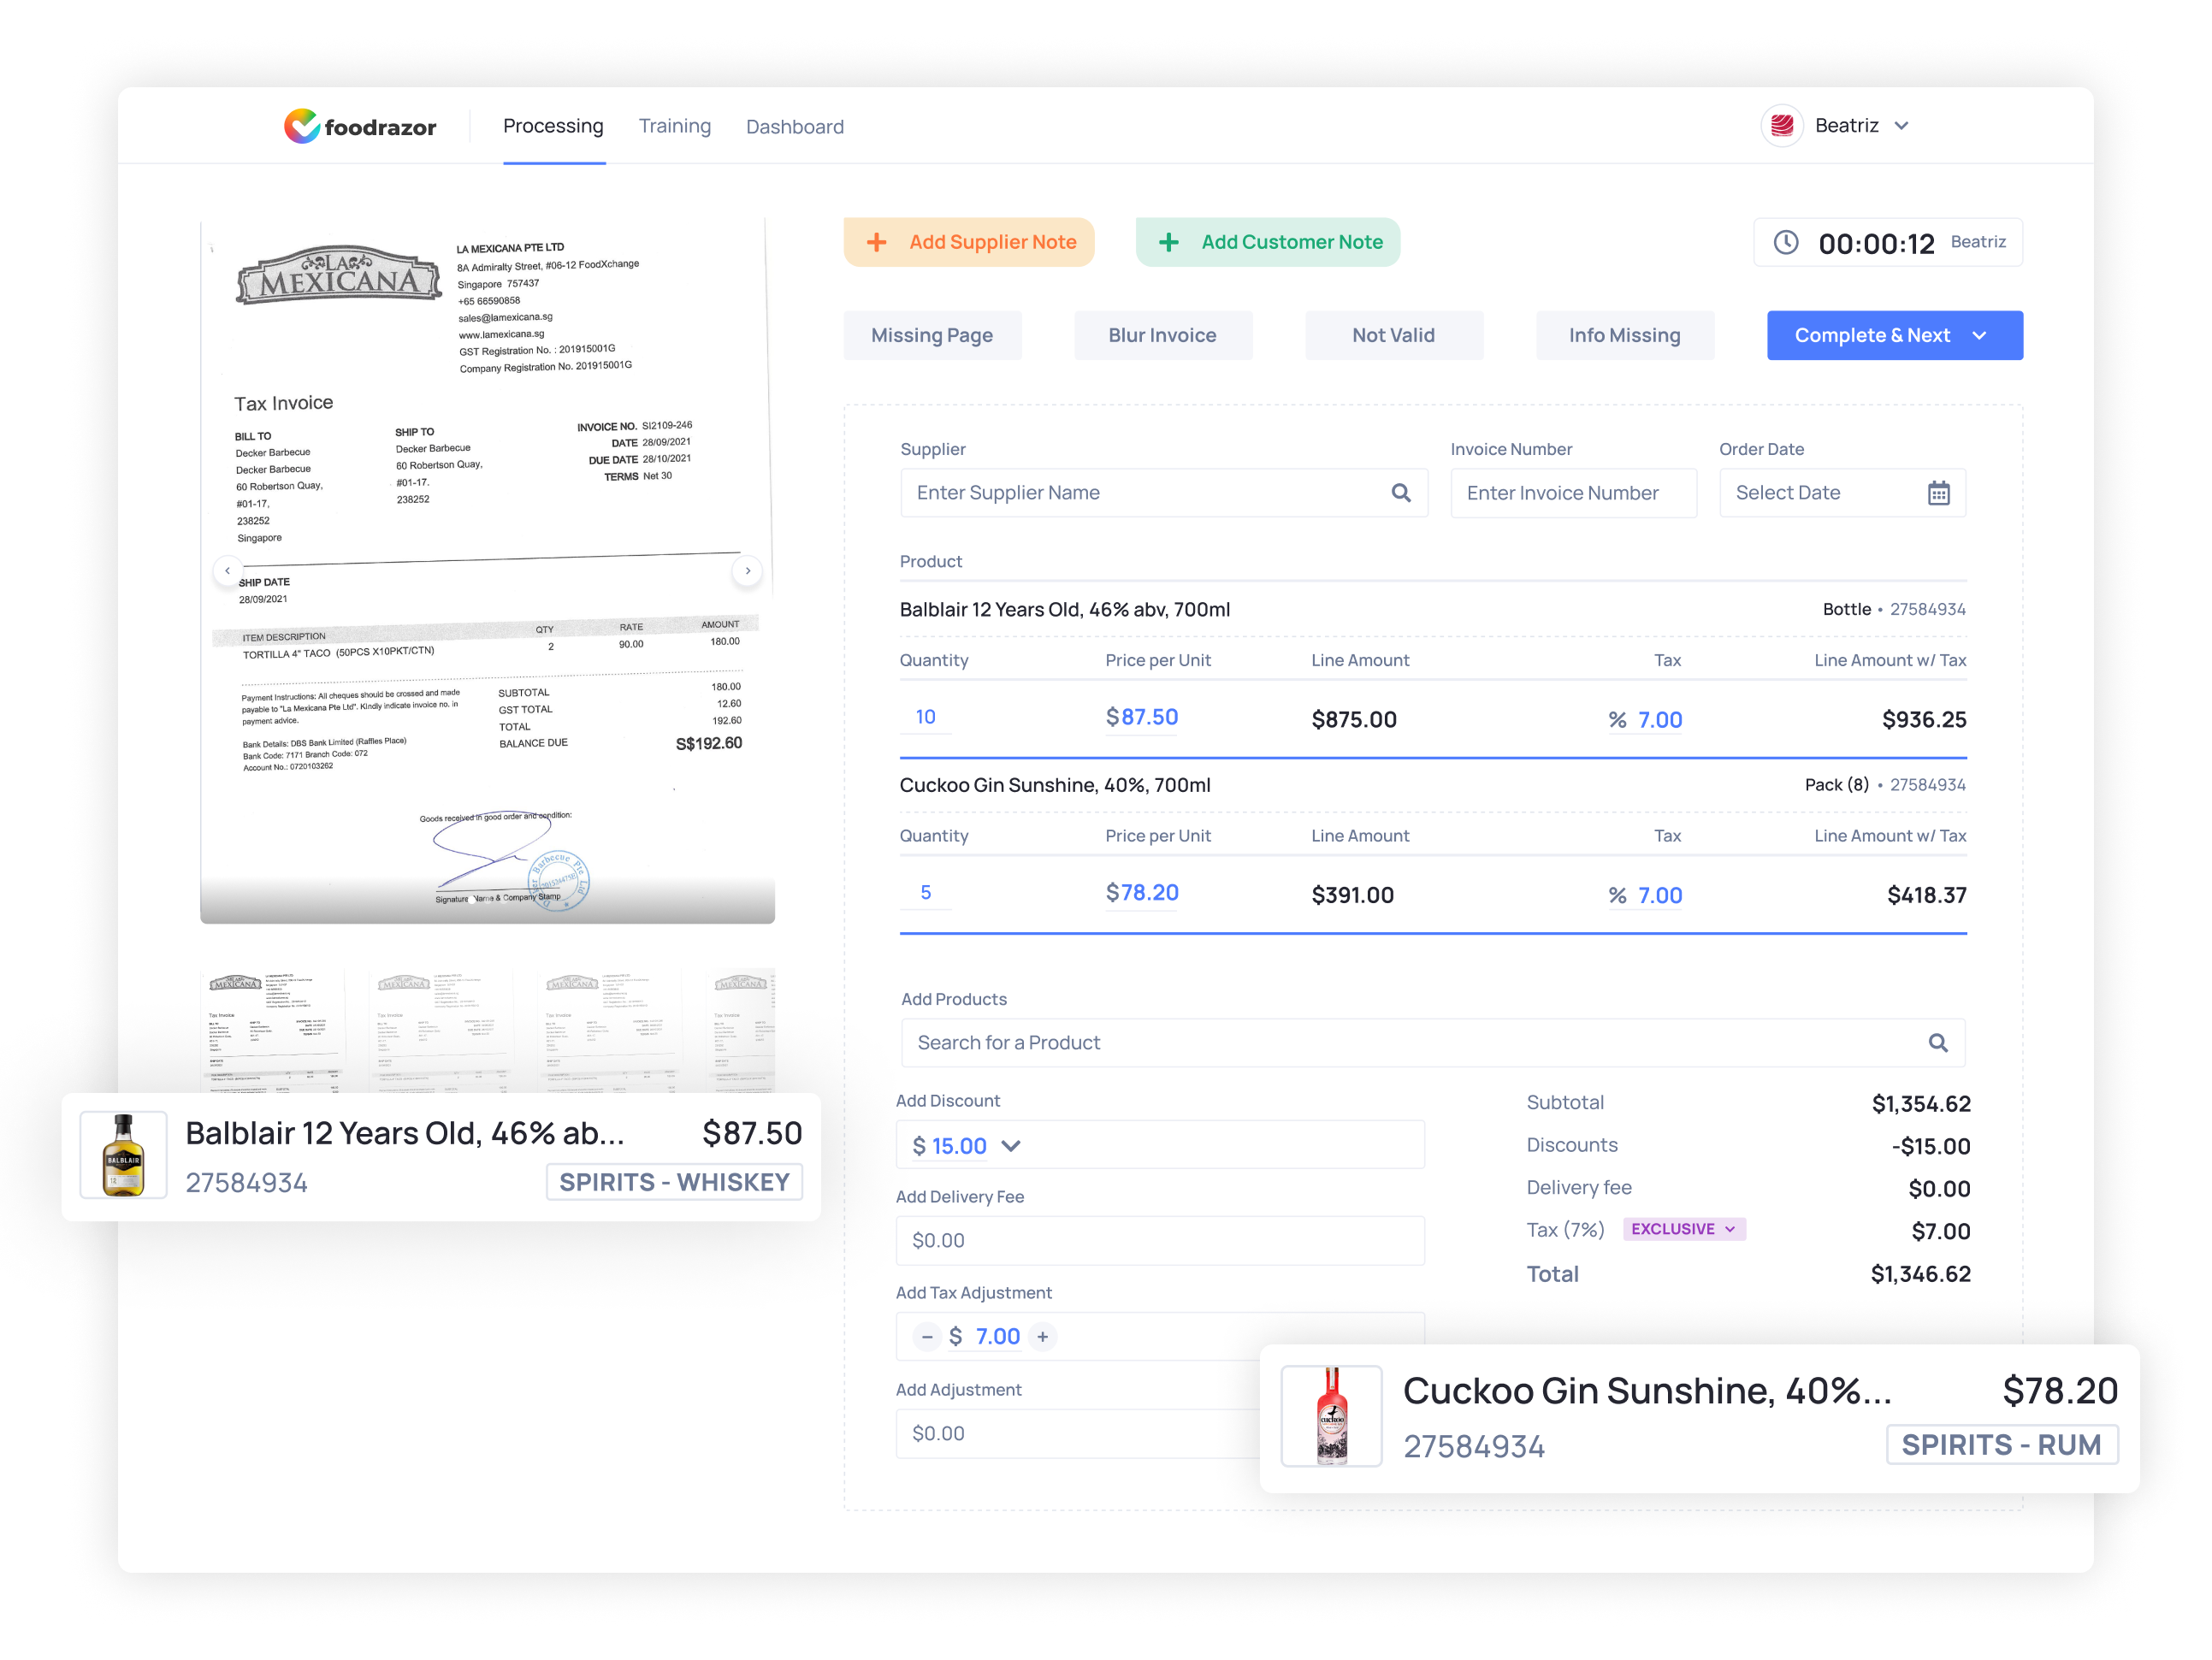Edit Balblair quantity value 10
This screenshot has width=2212, height=1660.
[x=926, y=717]
